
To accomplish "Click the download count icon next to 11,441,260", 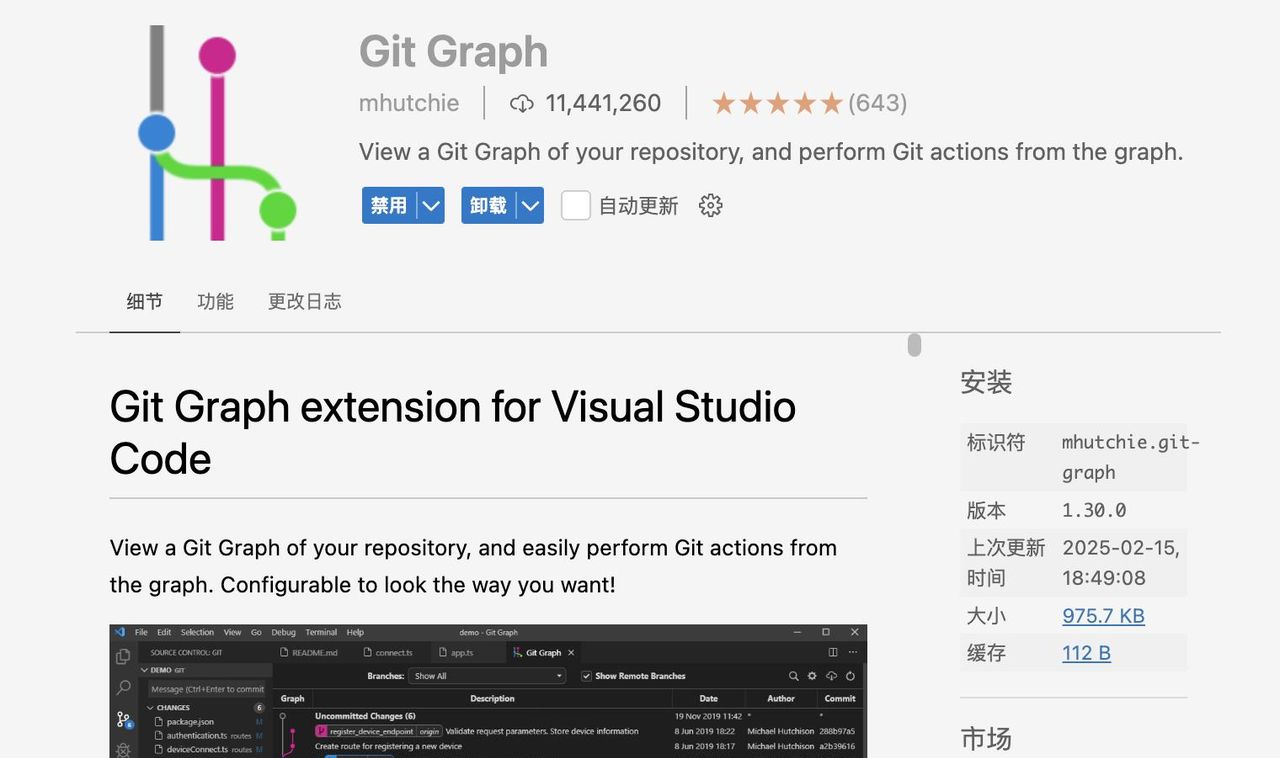I will click(x=522, y=103).
